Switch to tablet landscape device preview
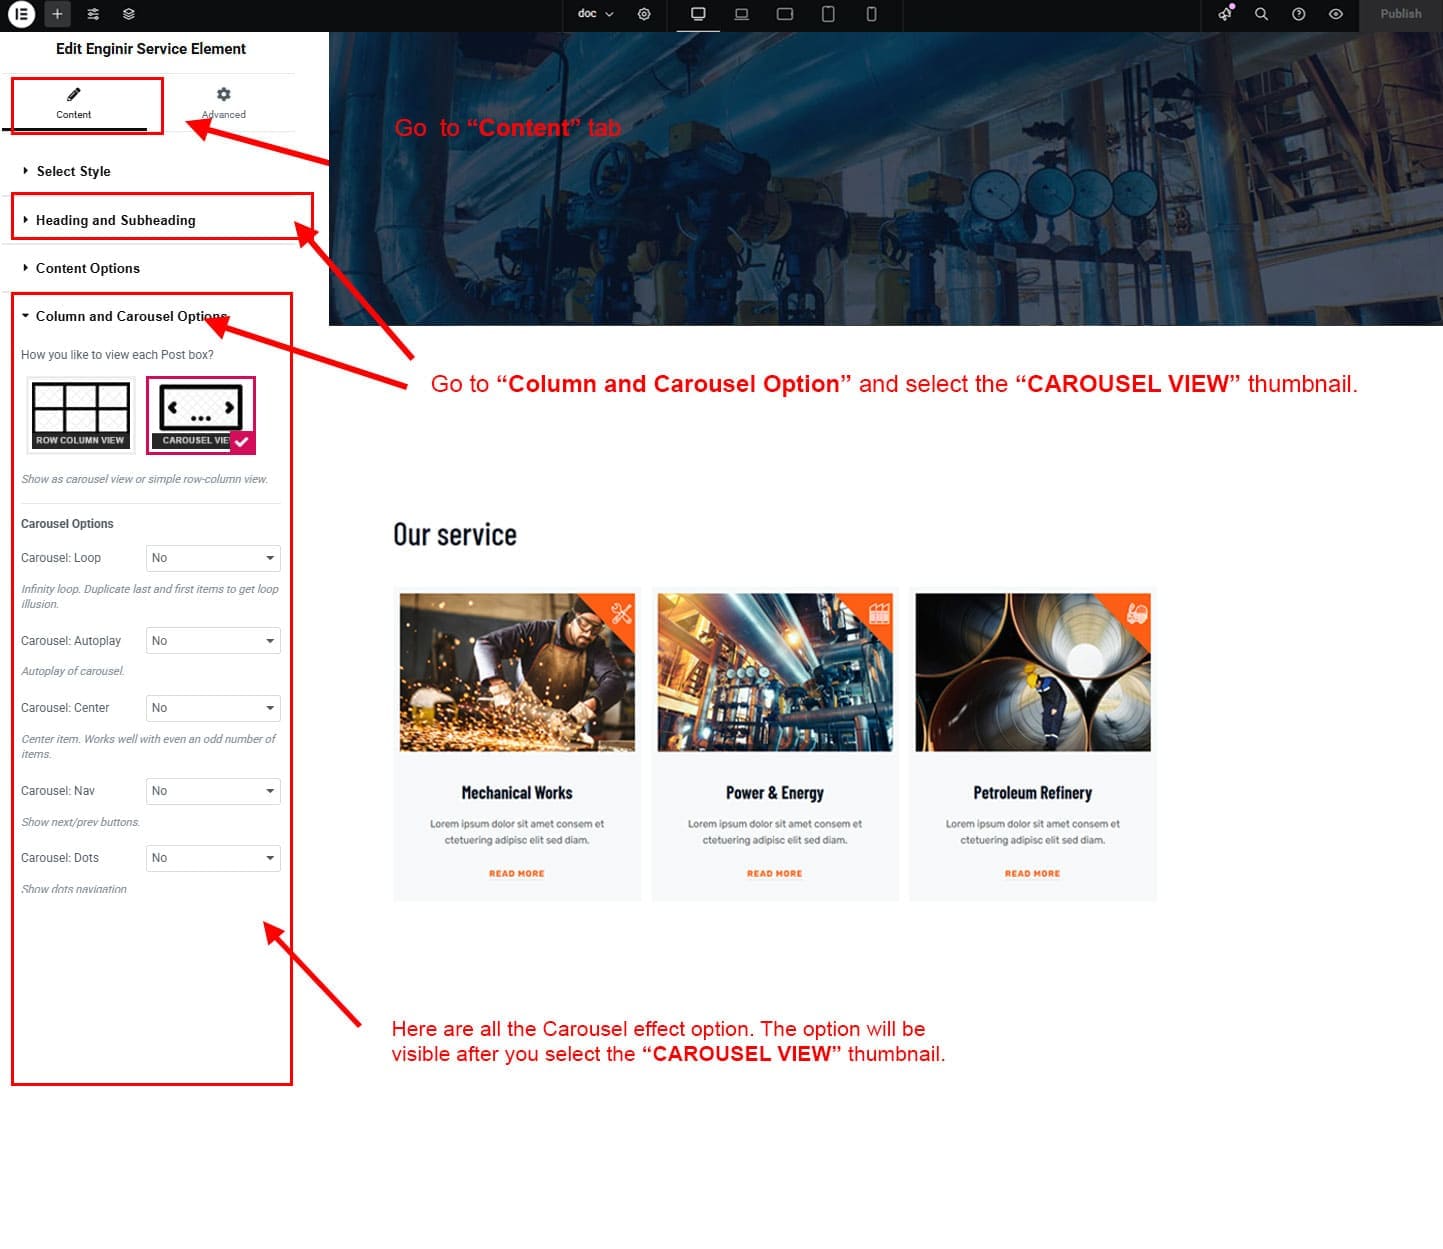This screenshot has height=1249, width=1443. 785,14
